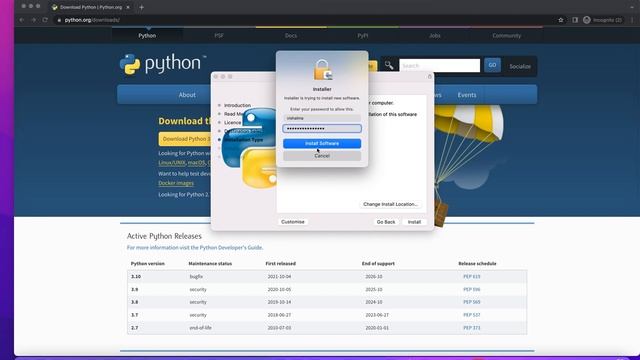This screenshot has width=640, height=360.
Task: Click the magnifying glass search icon
Action: (x=389, y=65)
